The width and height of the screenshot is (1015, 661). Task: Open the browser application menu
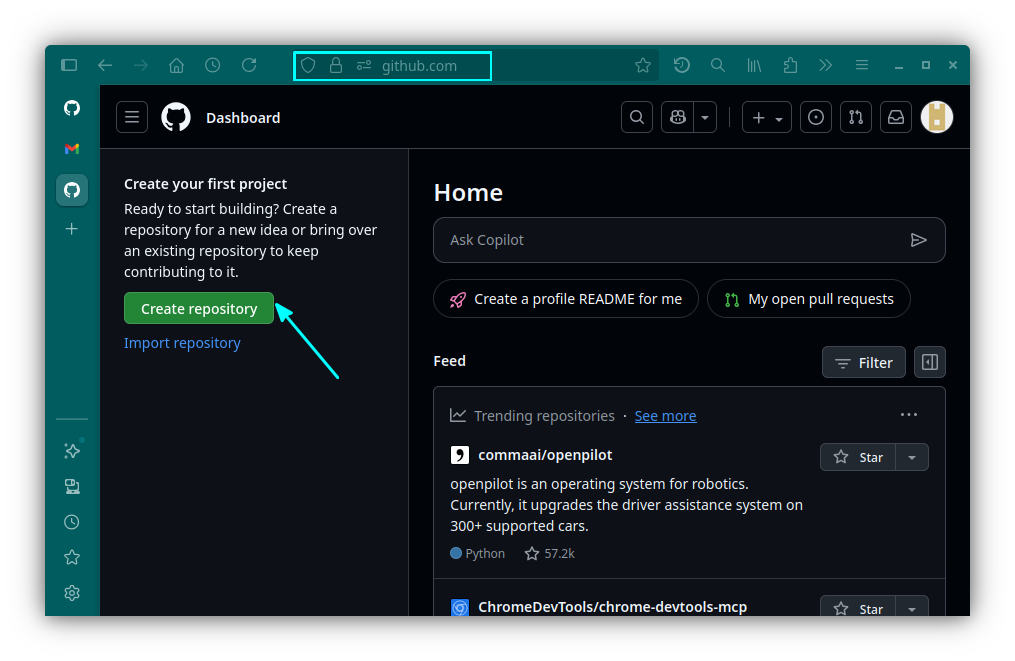coord(861,65)
